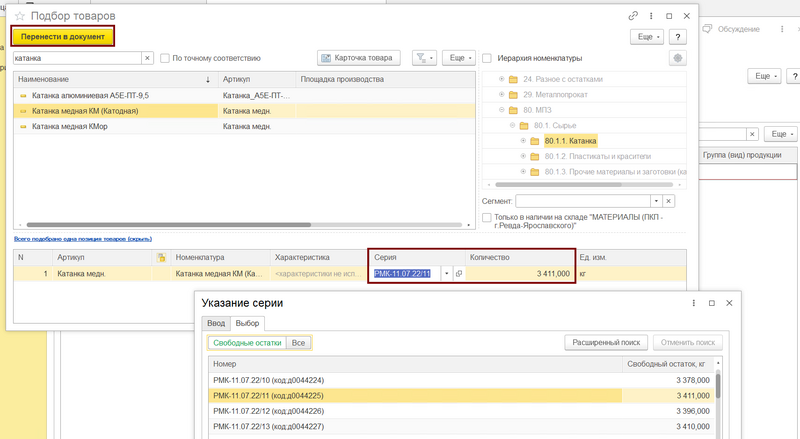Select series РМК-11.07.22/12 row
The image size is (800, 439).
coord(462,411)
